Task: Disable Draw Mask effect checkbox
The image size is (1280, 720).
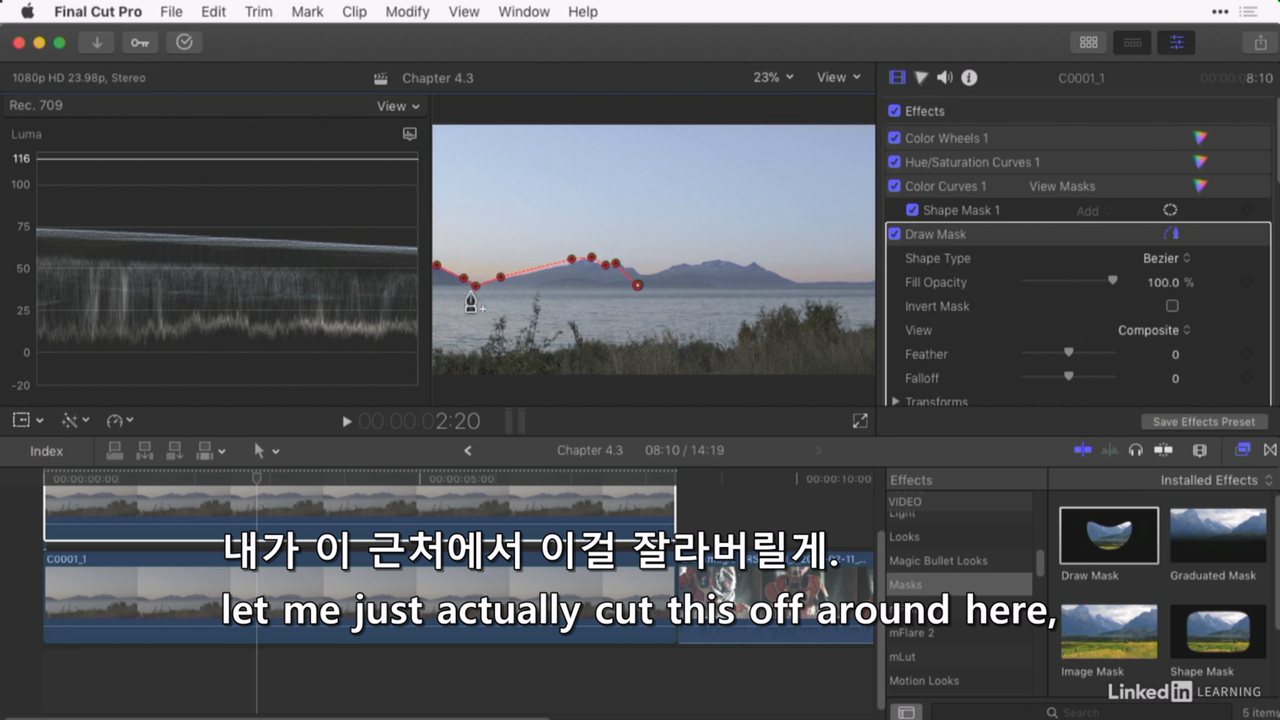Action: click(895, 234)
